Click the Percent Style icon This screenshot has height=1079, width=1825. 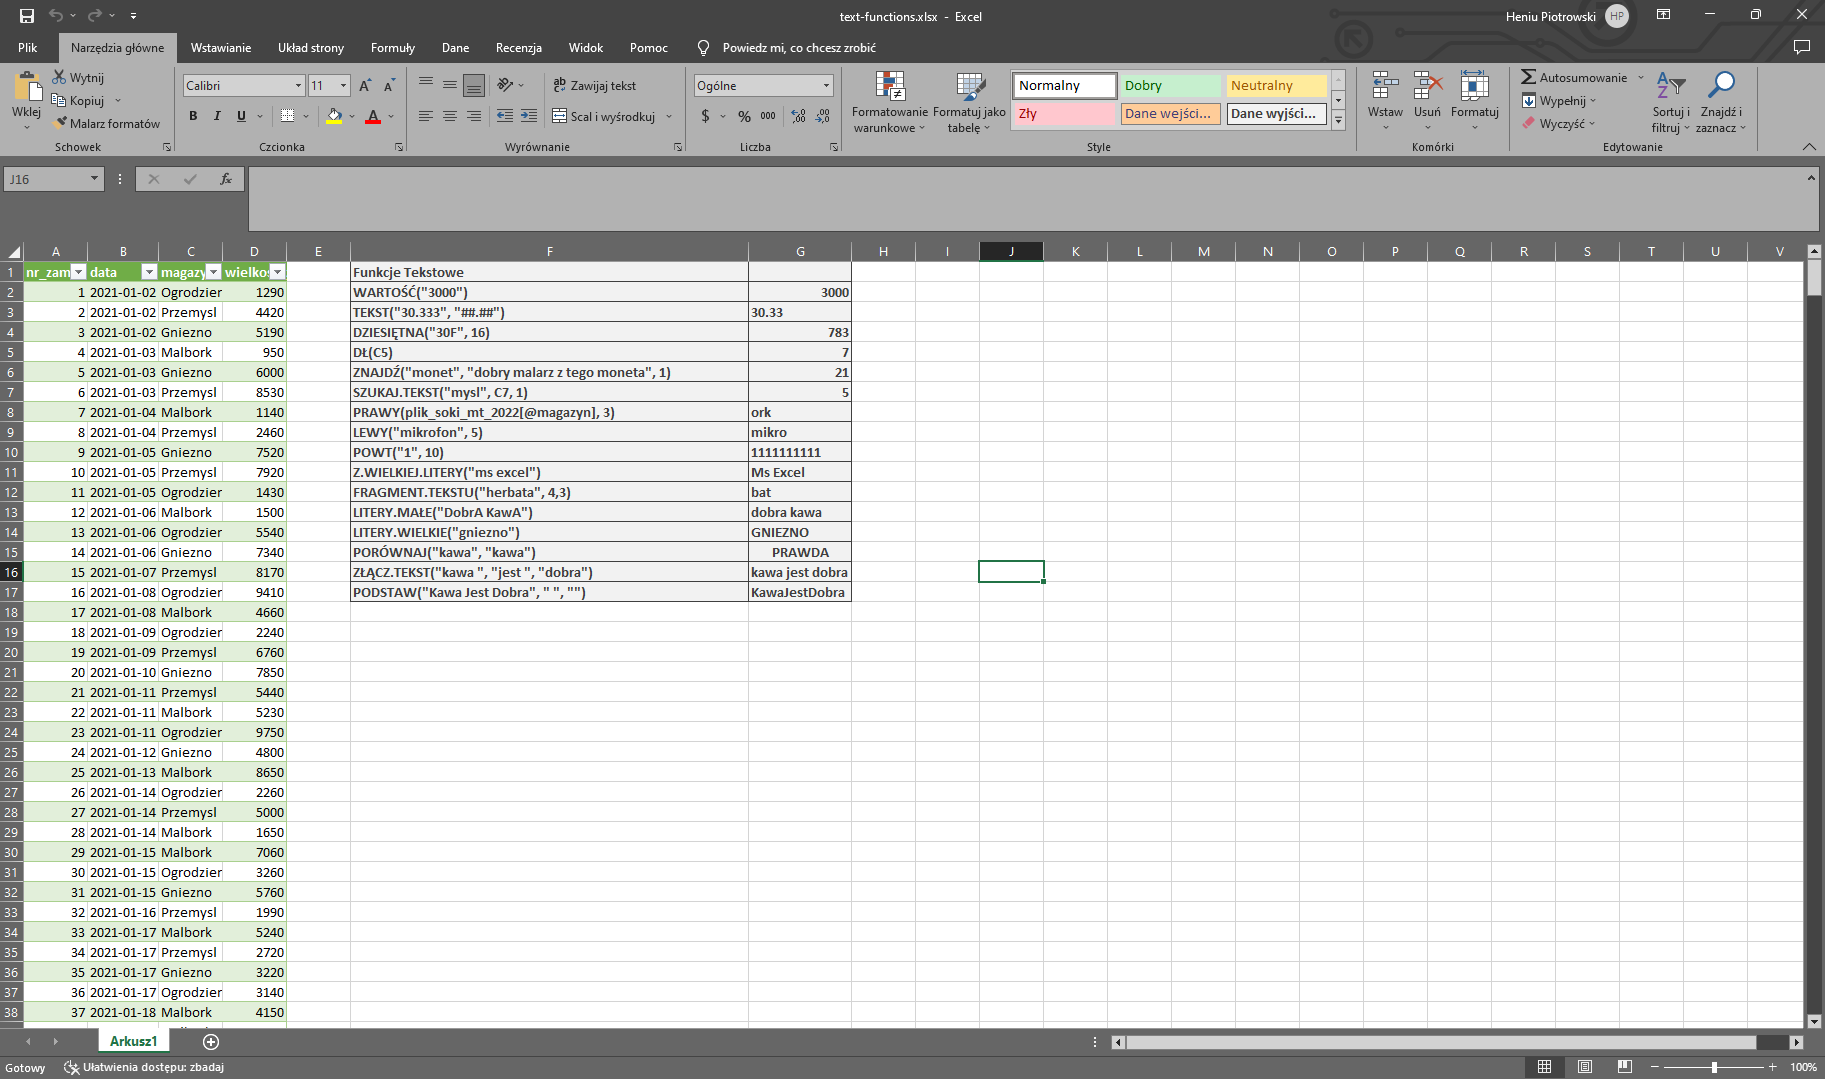coord(744,117)
